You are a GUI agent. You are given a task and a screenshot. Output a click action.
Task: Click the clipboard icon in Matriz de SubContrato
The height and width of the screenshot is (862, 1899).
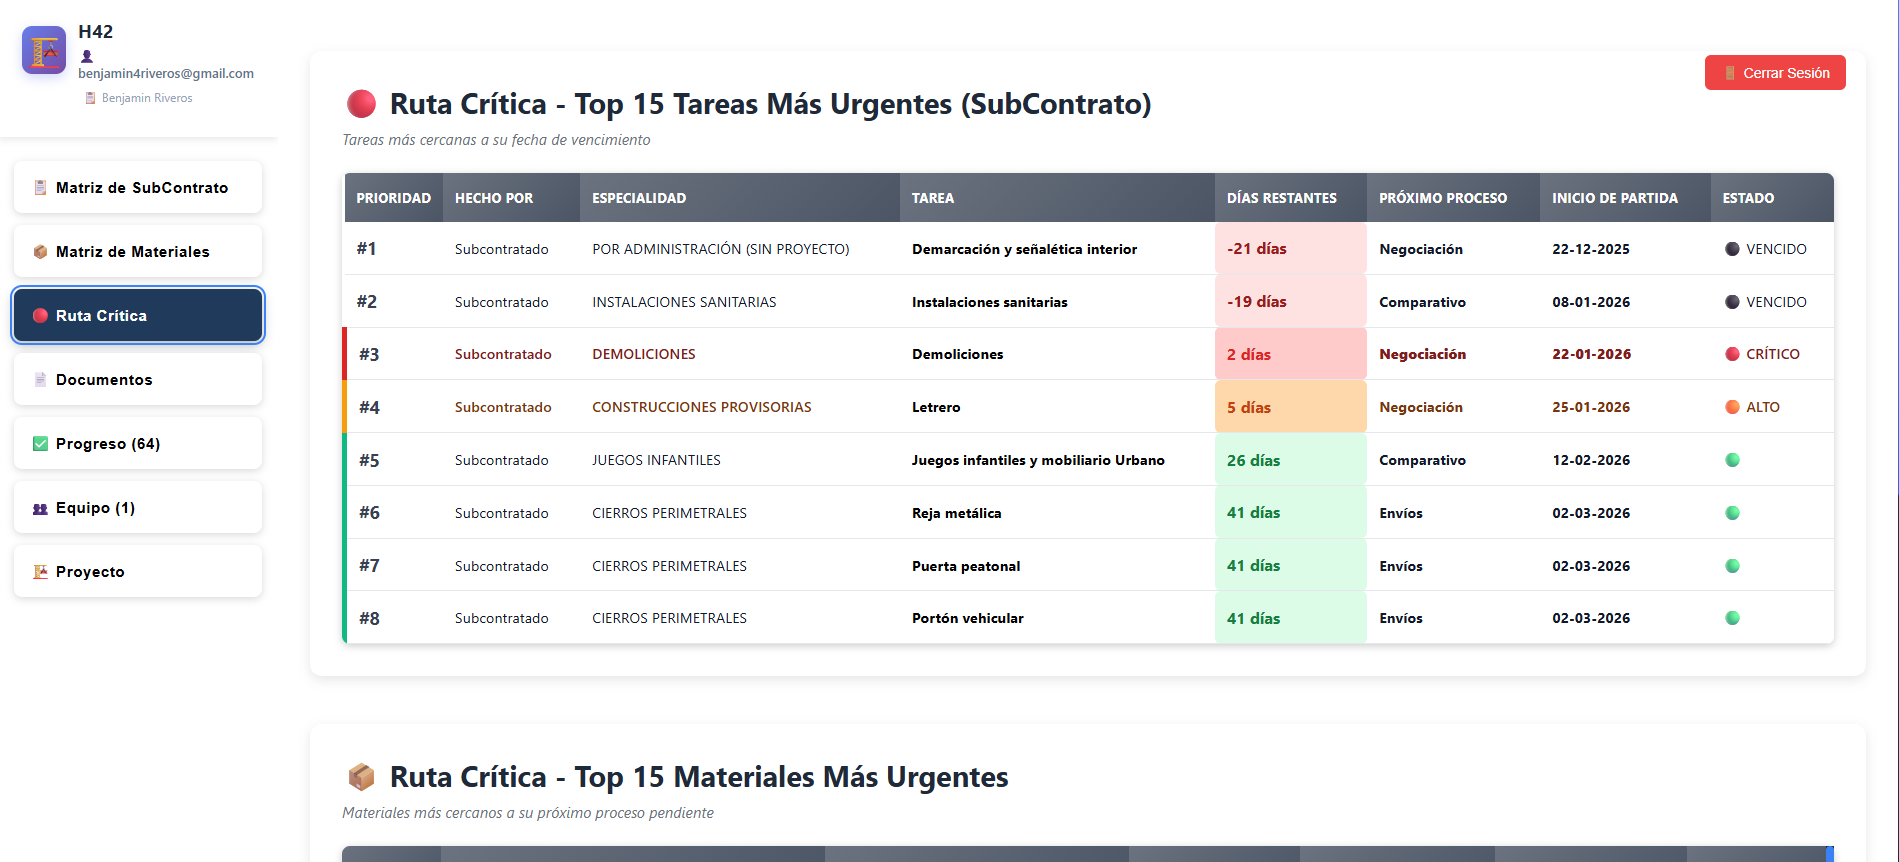[x=40, y=188]
